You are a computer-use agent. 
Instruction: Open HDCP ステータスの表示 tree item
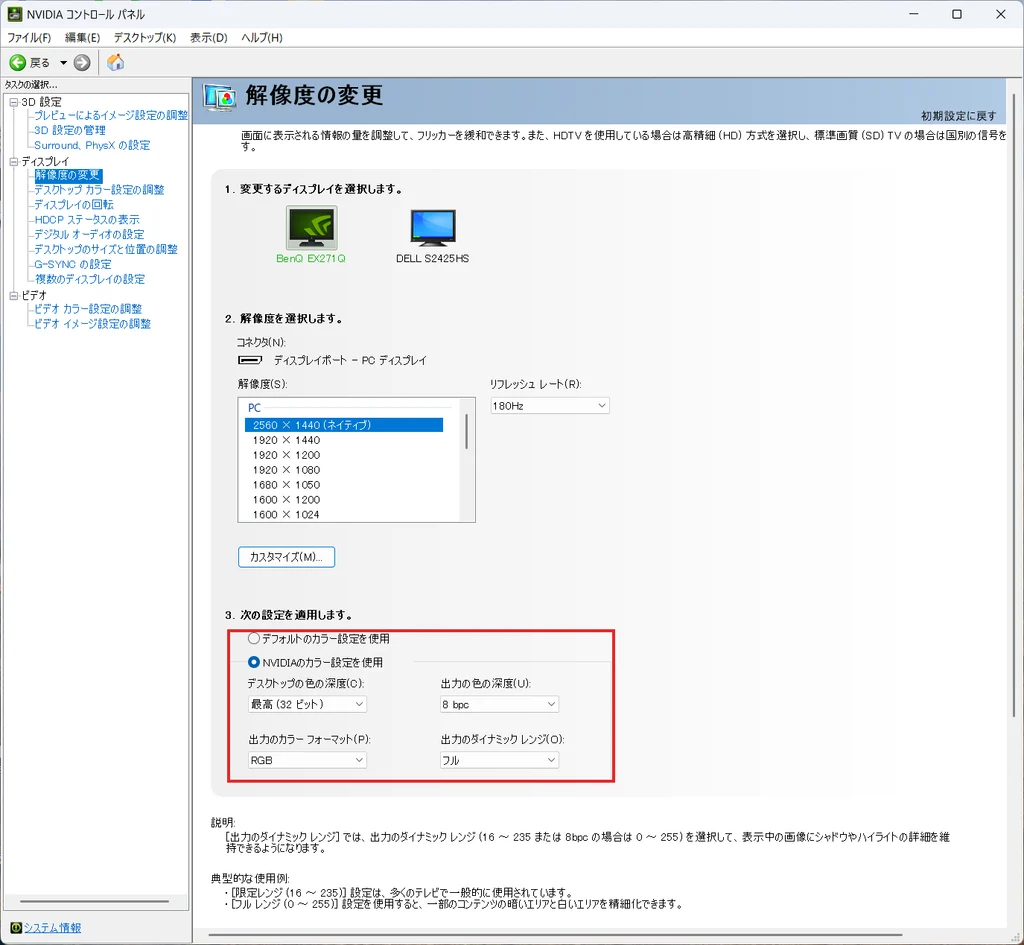coord(87,219)
